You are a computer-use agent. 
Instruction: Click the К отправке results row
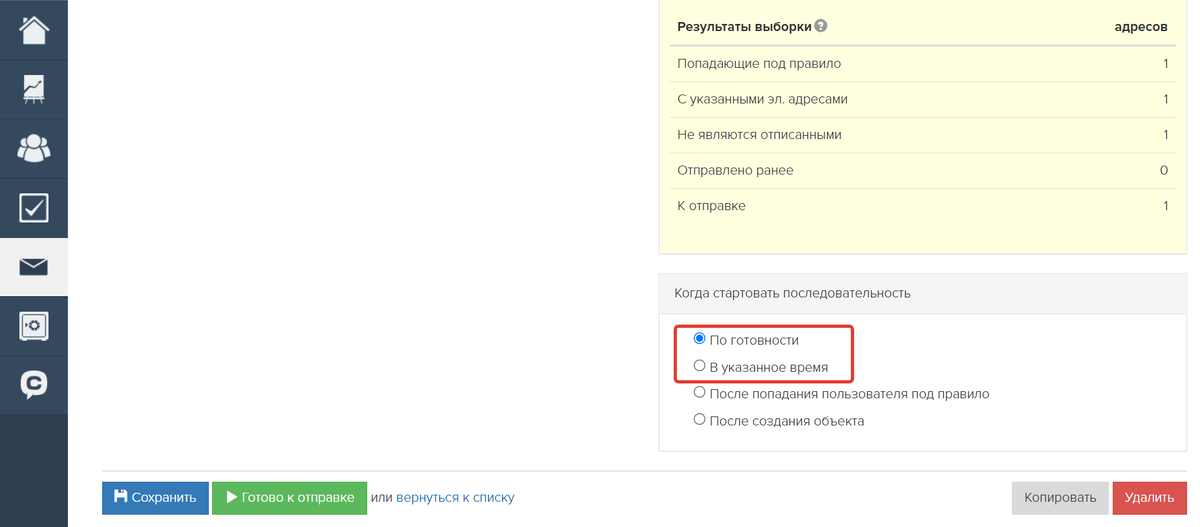[x=923, y=206]
